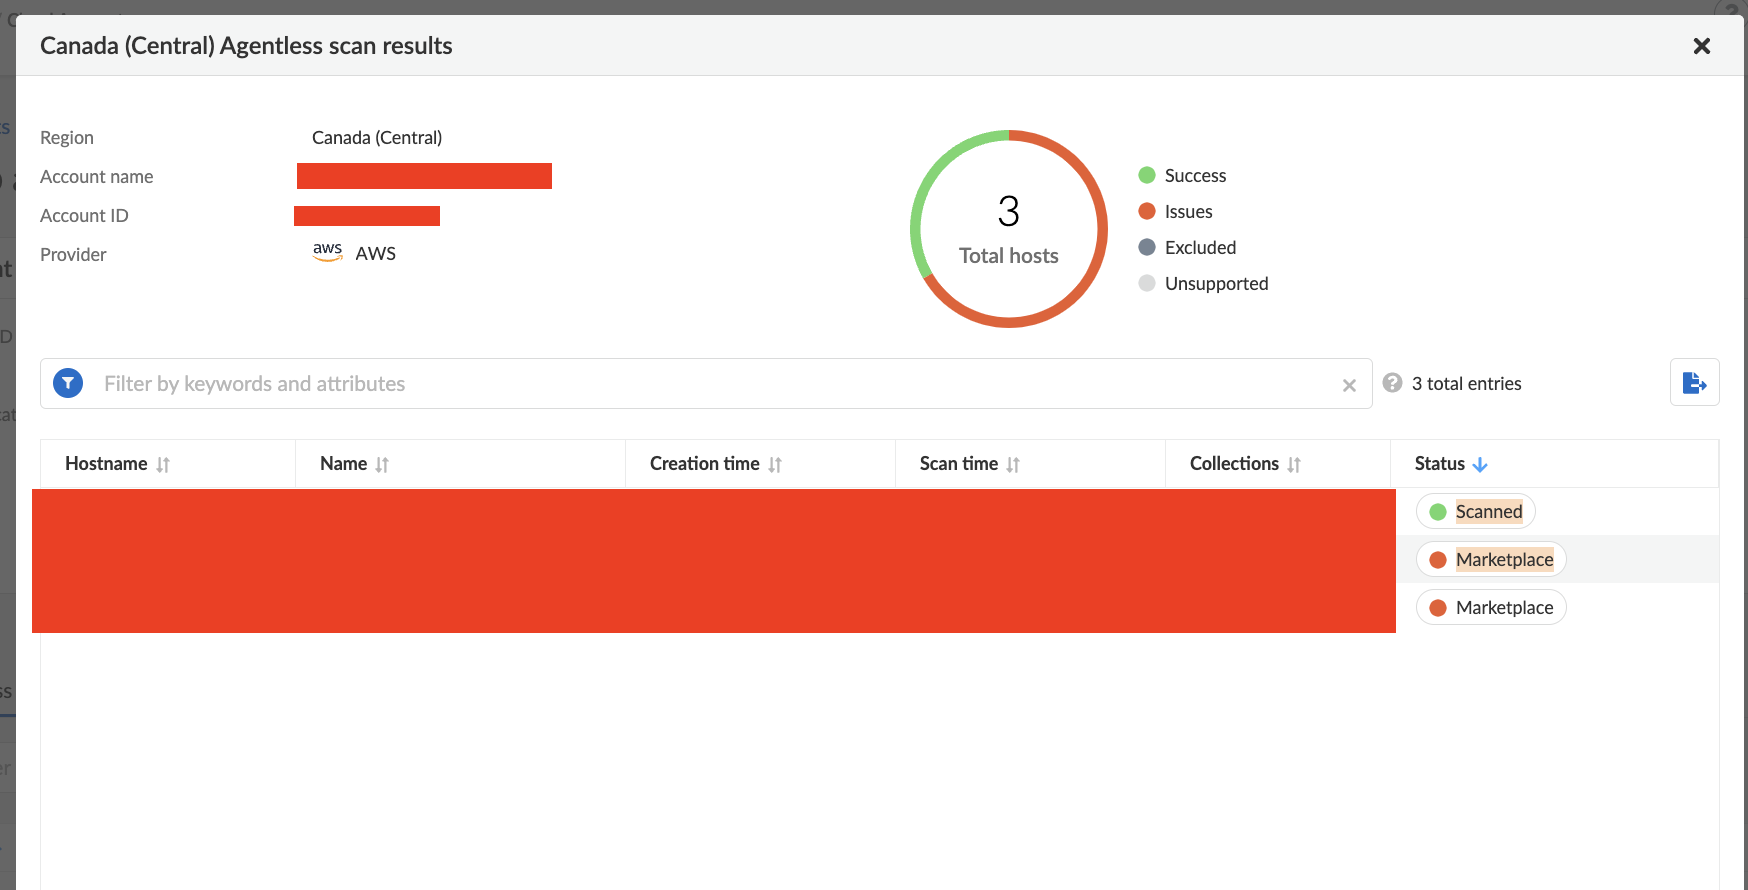Click the AWS provider name text
The image size is (1748, 890).
(376, 254)
